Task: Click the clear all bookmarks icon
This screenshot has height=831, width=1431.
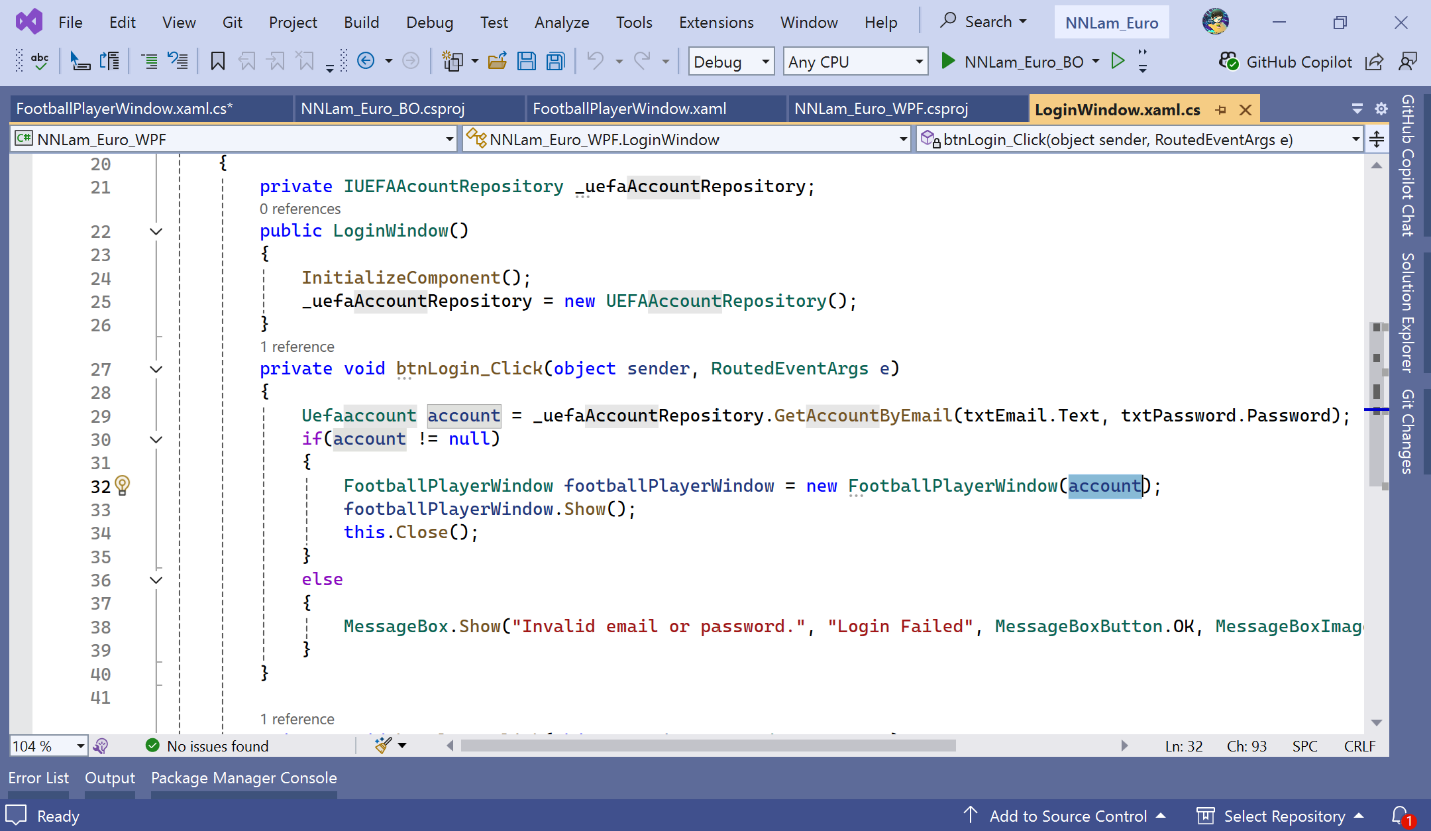Action: [x=305, y=61]
